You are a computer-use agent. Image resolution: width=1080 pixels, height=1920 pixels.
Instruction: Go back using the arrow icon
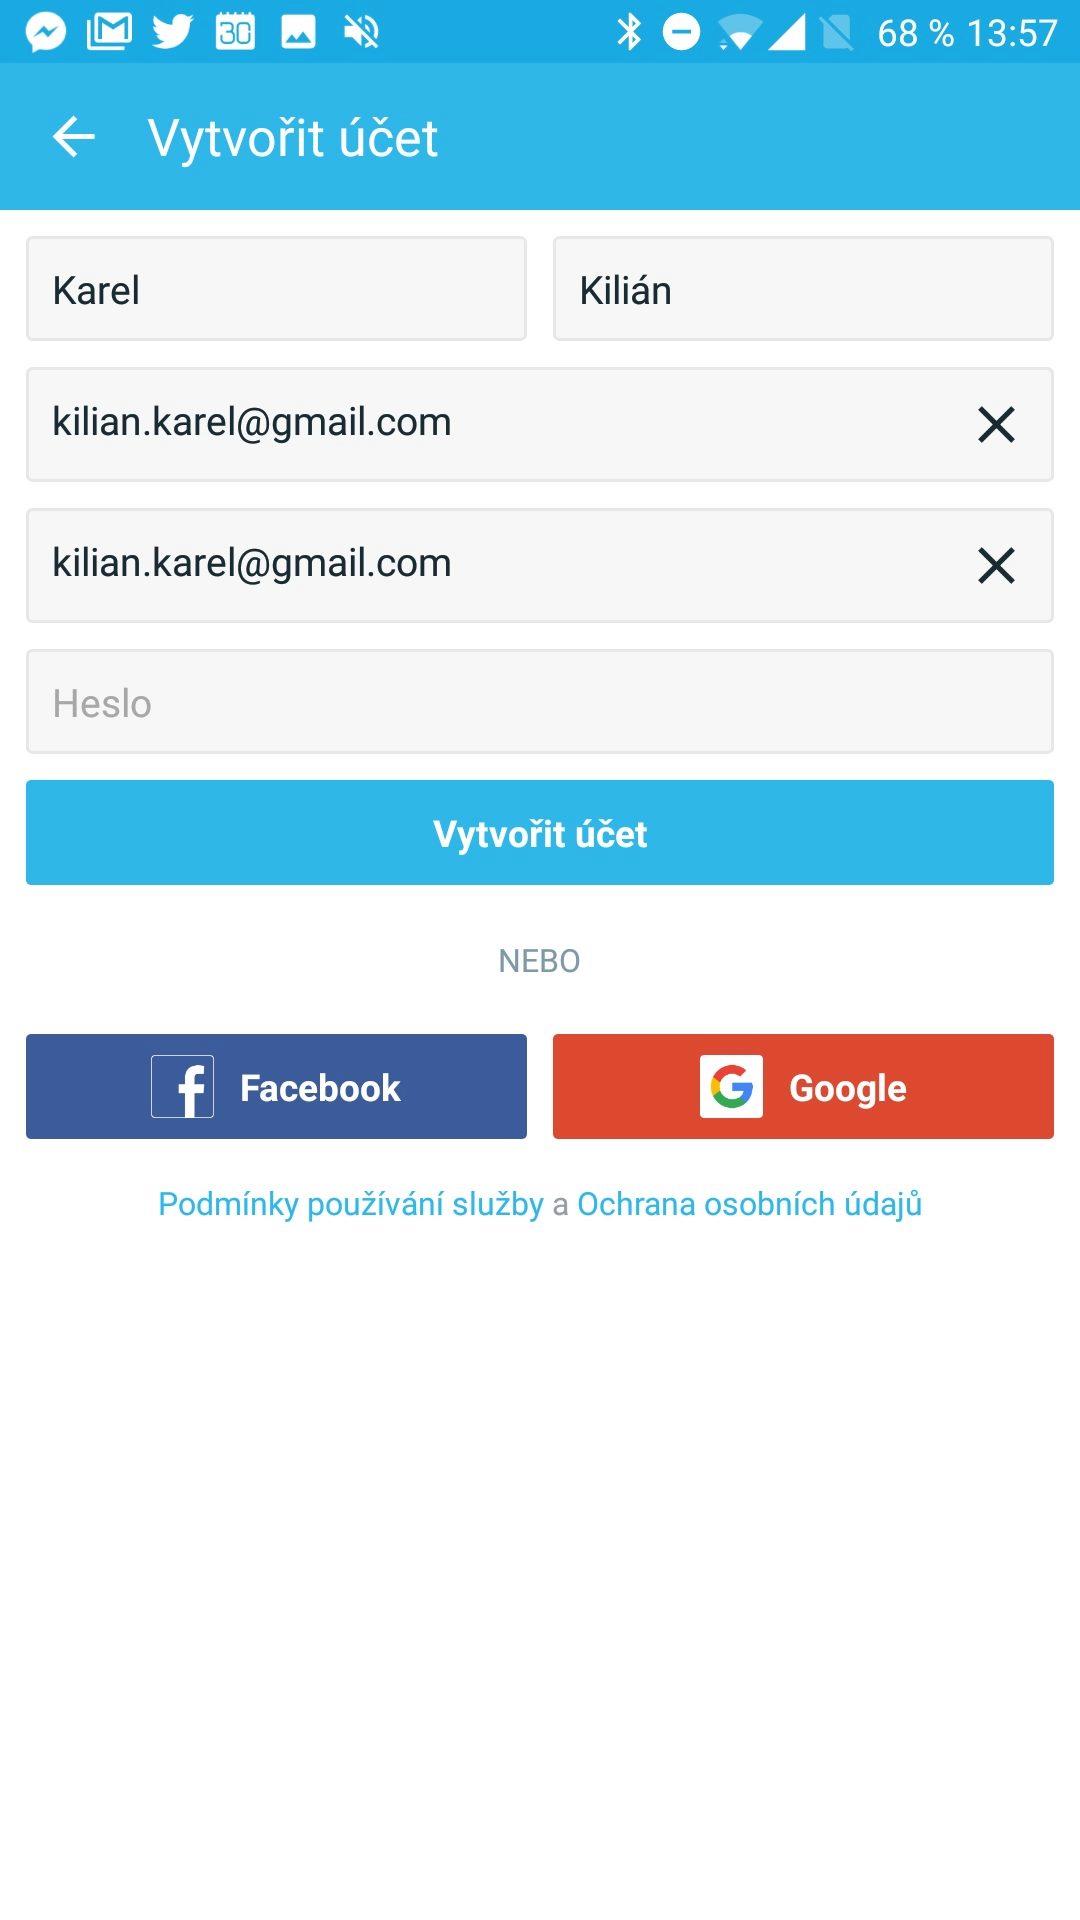[73, 137]
